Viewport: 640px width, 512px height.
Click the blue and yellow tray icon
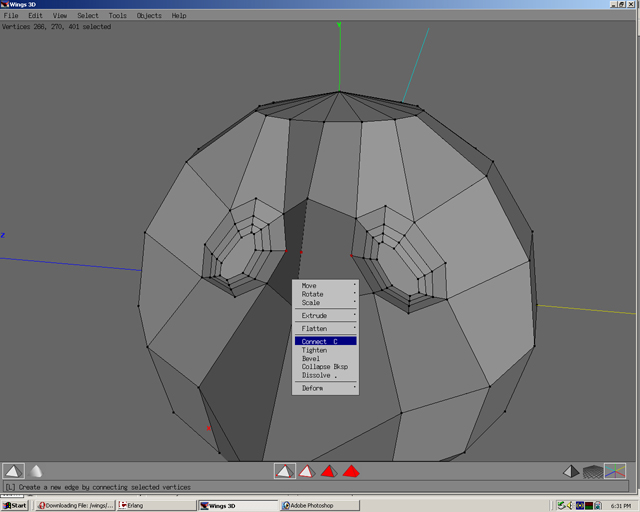point(580,505)
